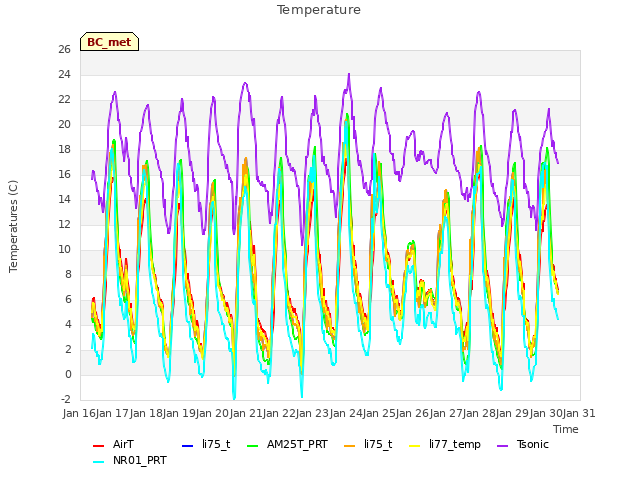640x480 pixels.
Task: Click the yellow li77_temp legend swatch
Action: 415,446
